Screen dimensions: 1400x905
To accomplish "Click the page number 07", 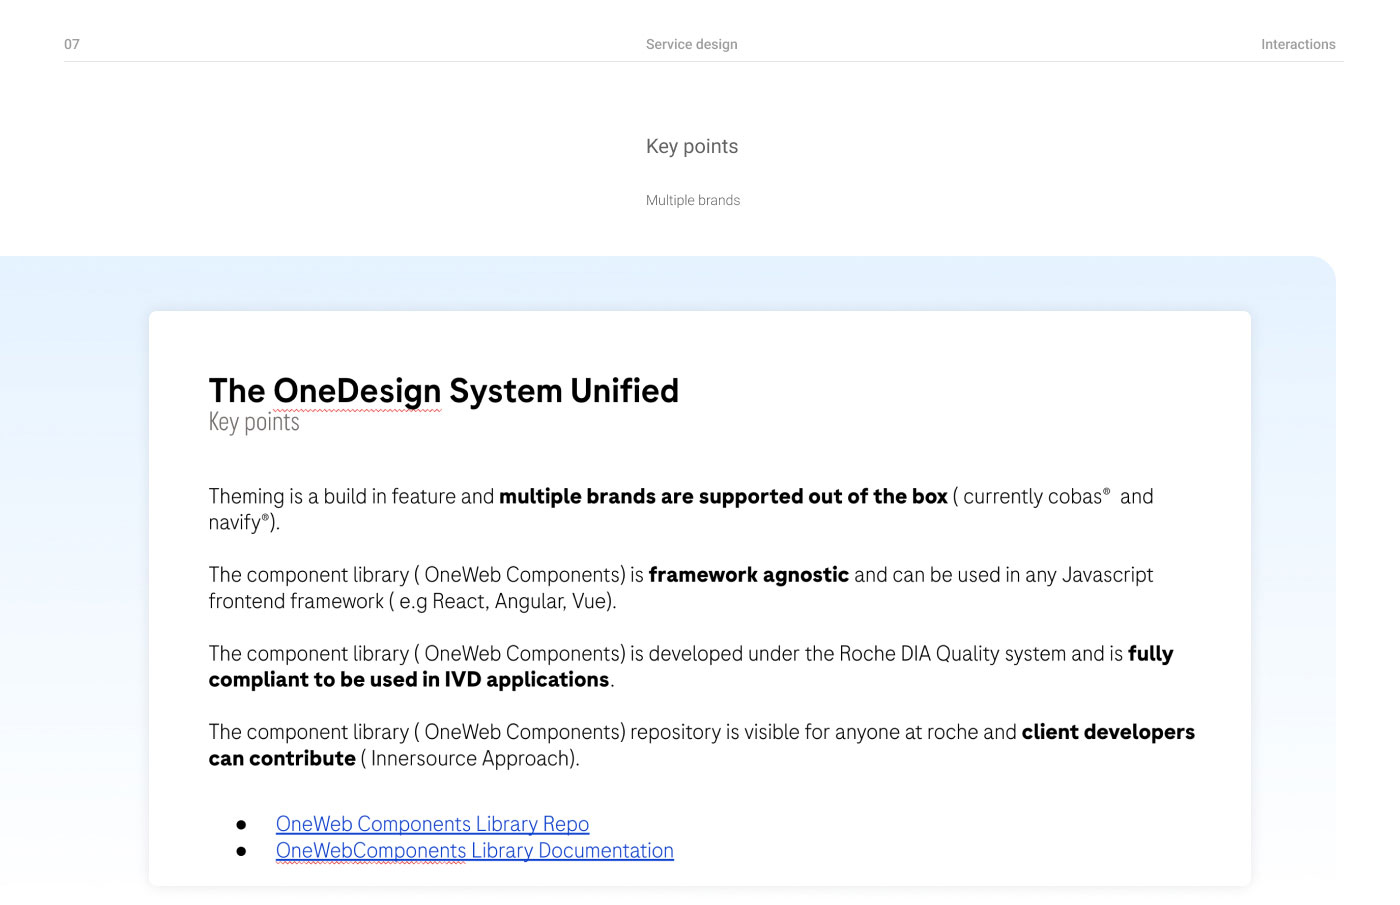I will coord(72,44).
